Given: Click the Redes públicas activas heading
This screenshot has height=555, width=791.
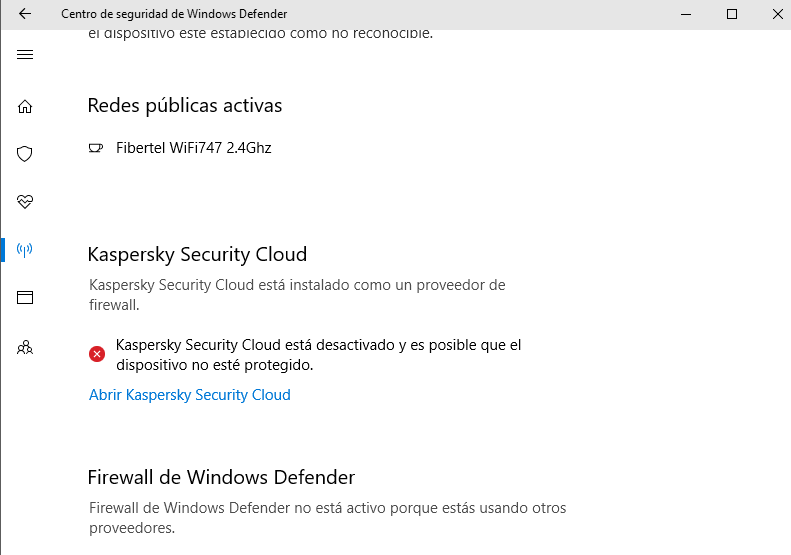Looking at the screenshot, I should 185,105.
